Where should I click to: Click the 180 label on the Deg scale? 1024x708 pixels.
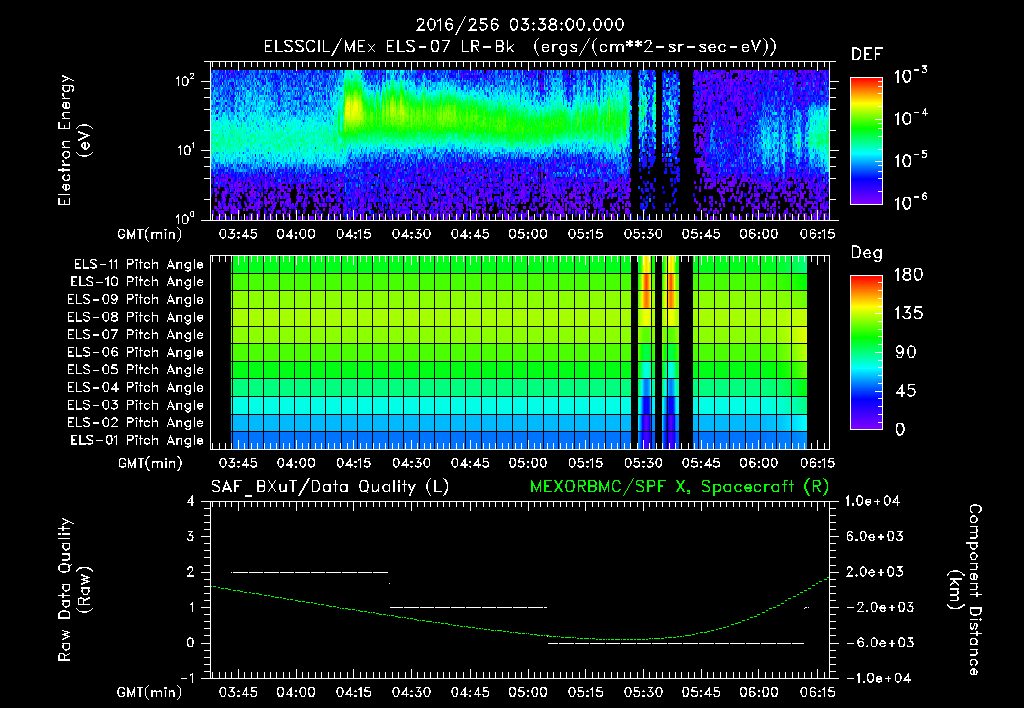click(x=908, y=275)
